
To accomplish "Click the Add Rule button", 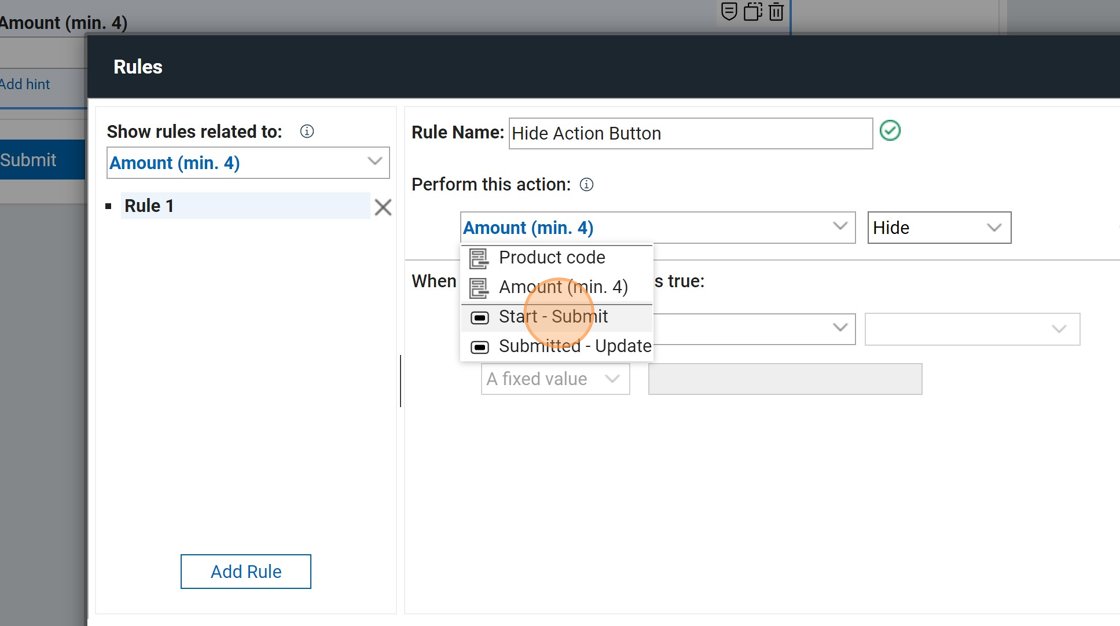I will [x=246, y=572].
